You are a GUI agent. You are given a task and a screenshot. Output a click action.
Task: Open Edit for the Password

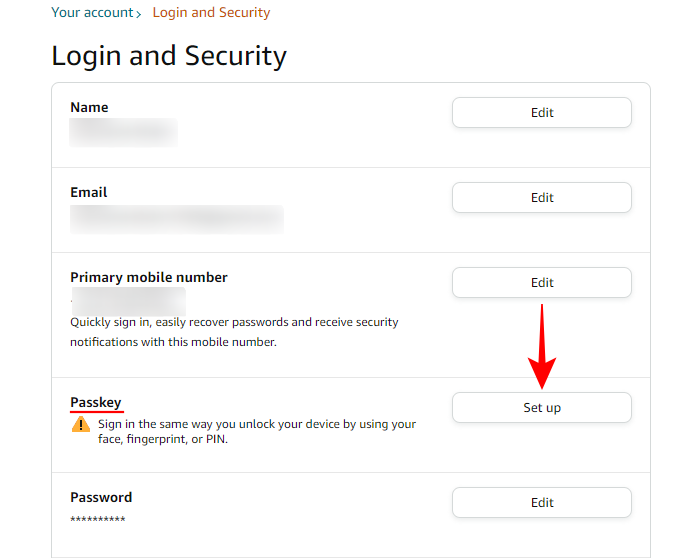541,503
